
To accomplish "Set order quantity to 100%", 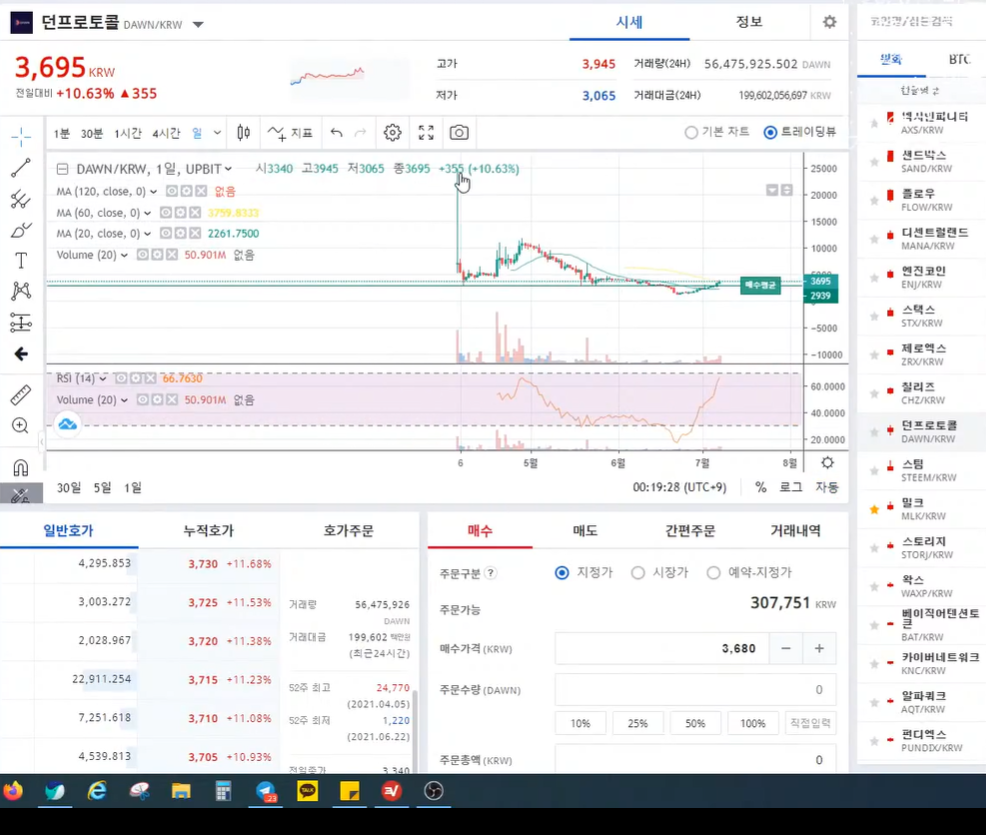I will 753,723.
